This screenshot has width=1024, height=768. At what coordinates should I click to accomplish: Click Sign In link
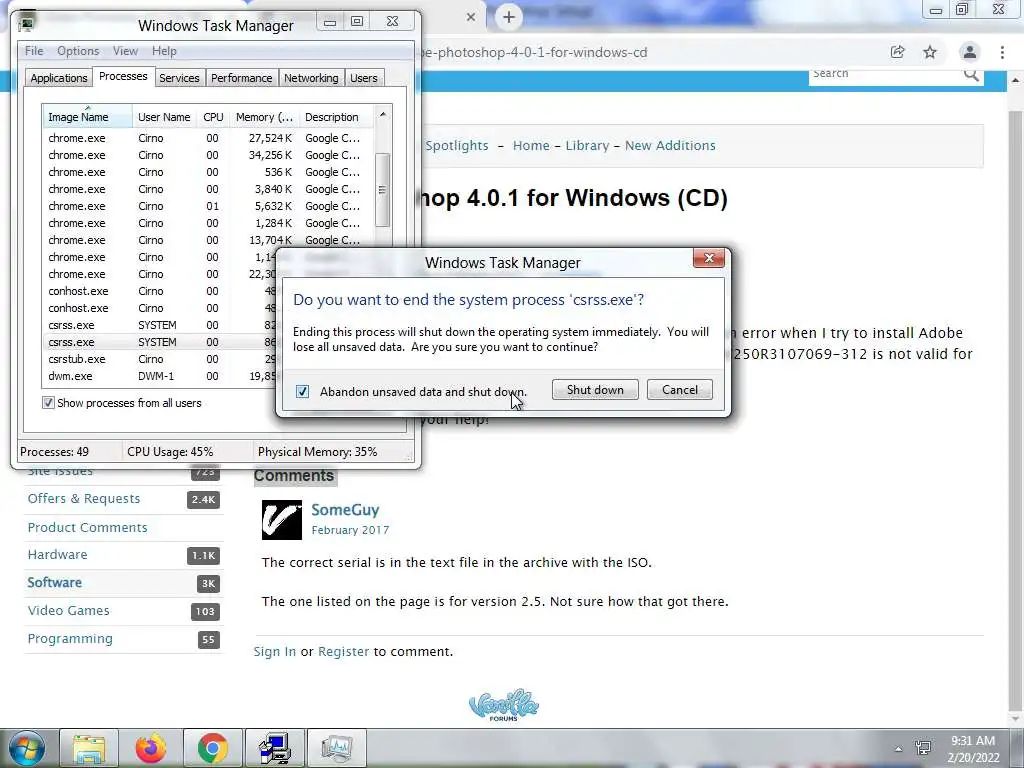275,652
